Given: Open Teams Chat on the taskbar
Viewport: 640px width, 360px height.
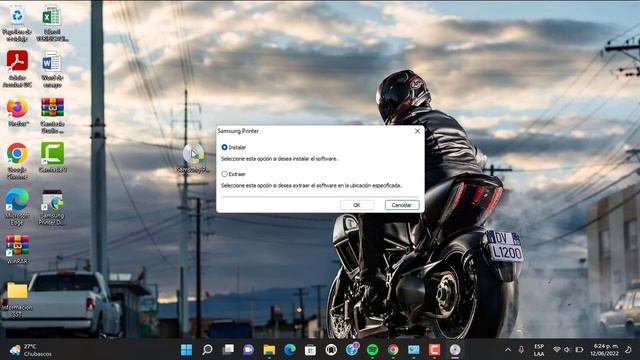Looking at the screenshot, I should [x=248, y=350].
